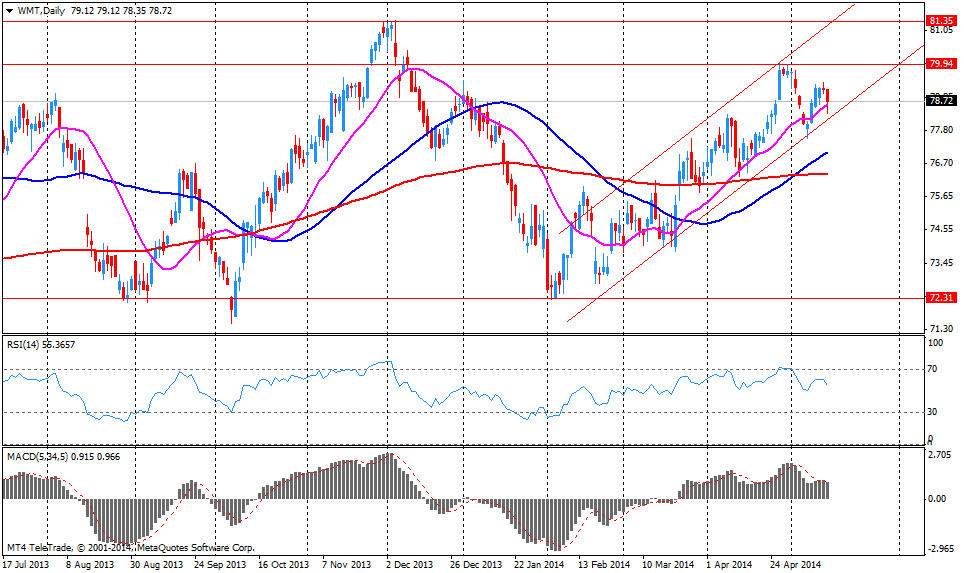This screenshot has width=964, height=573.
Task: Click the MT4 TeleTrade copyright text
Action: click(130, 548)
